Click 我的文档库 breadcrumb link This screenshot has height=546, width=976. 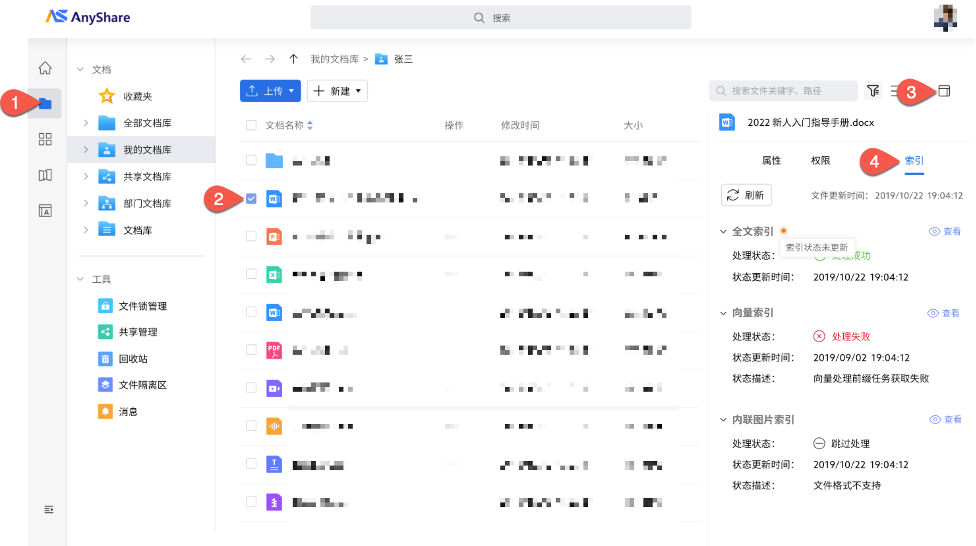[x=335, y=59]
